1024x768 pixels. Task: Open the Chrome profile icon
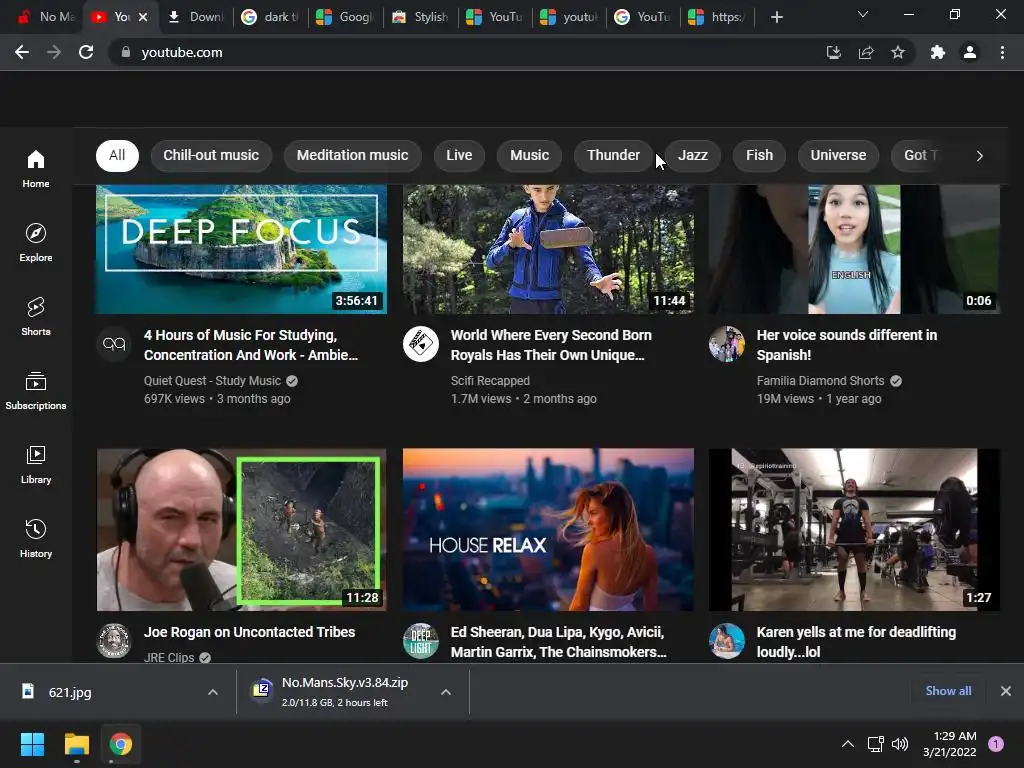[970, 52]
